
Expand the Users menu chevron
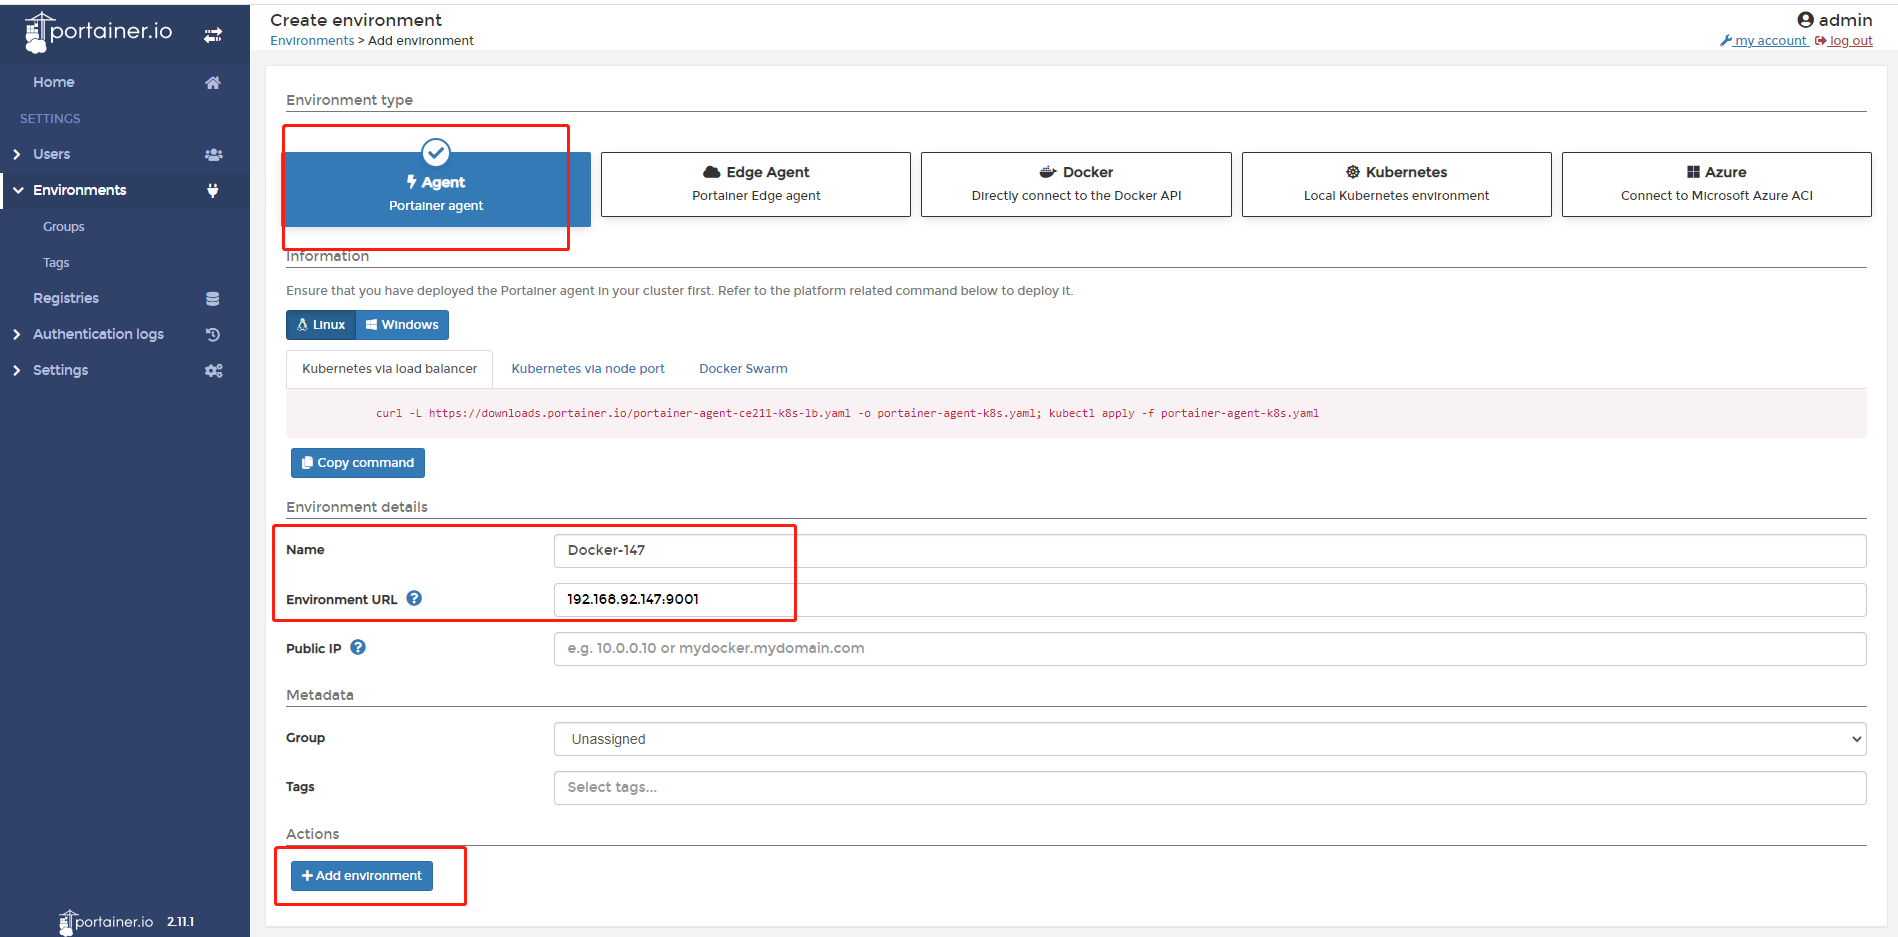pyautogui.click(x=17, y=154)
